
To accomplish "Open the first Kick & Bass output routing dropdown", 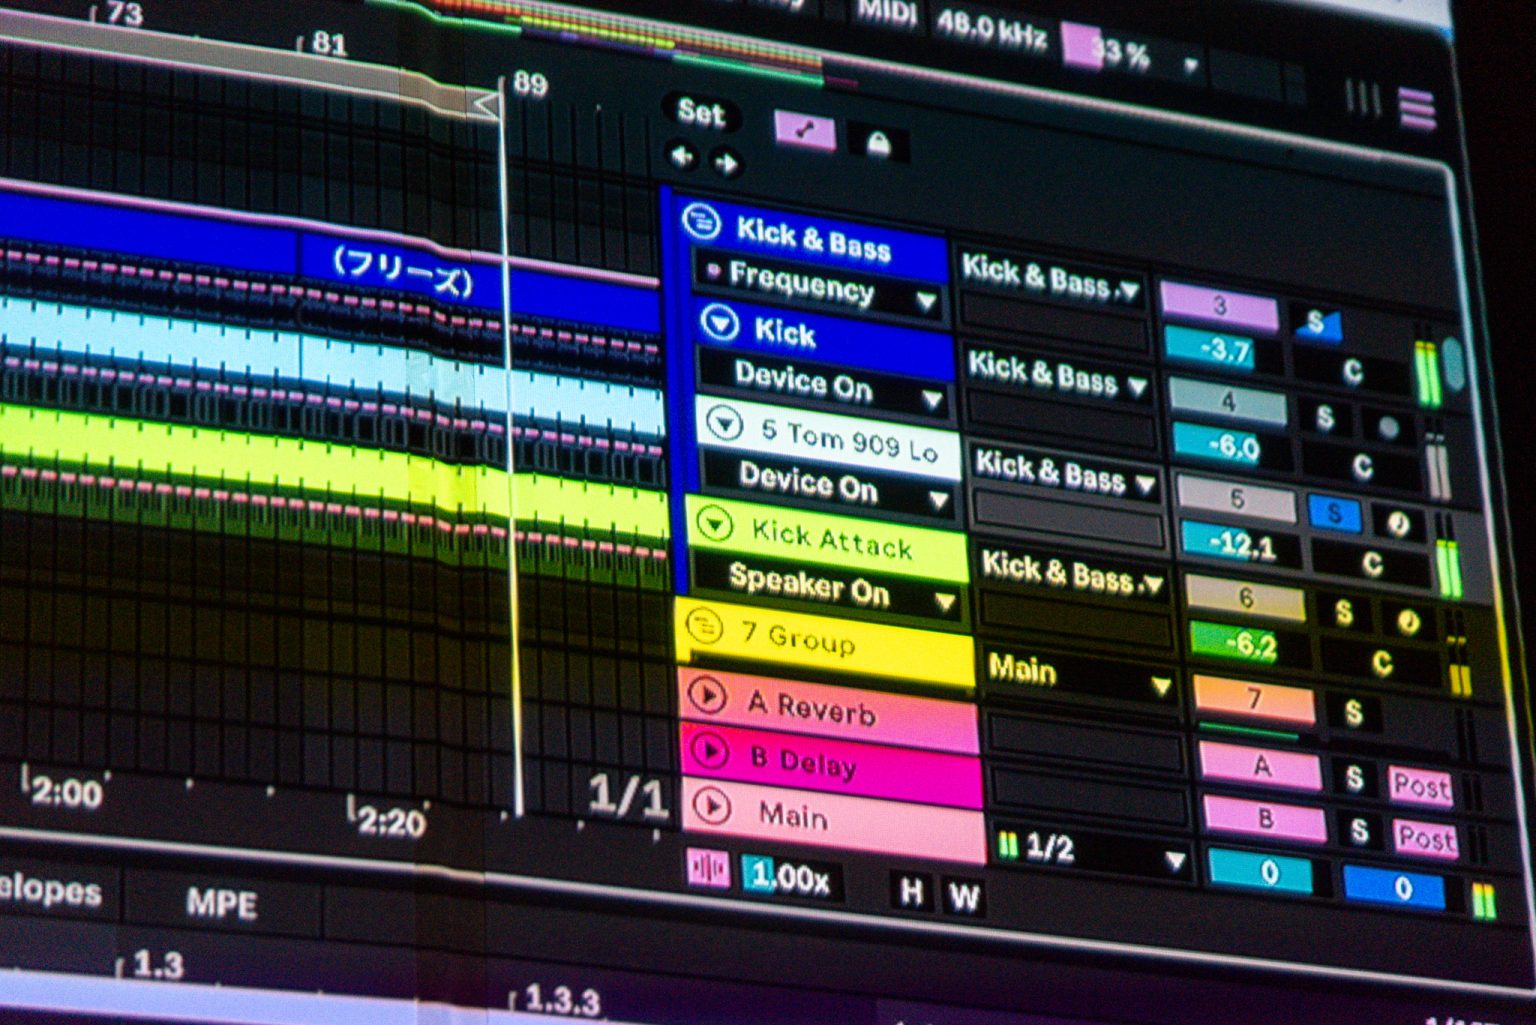I will coord(1051,278).
